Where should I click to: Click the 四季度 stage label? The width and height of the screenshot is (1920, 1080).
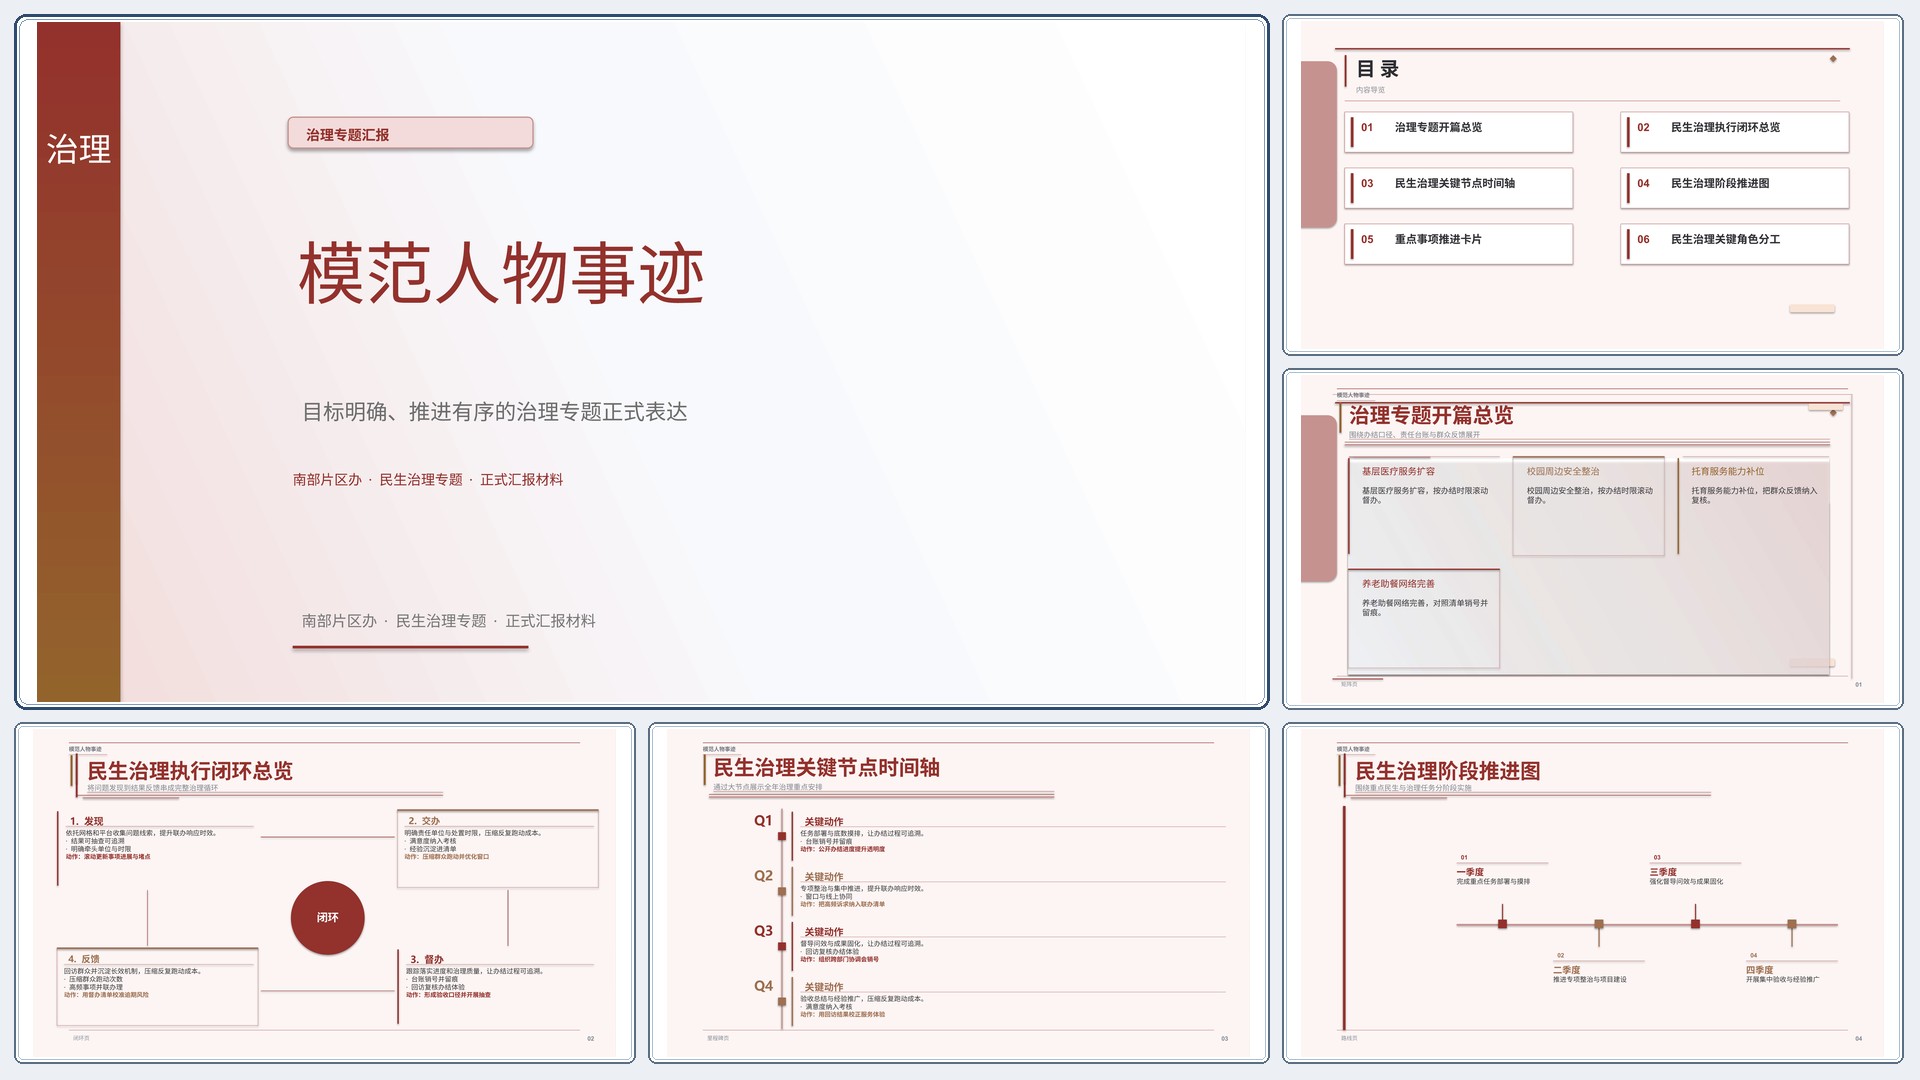(1760, 970)
